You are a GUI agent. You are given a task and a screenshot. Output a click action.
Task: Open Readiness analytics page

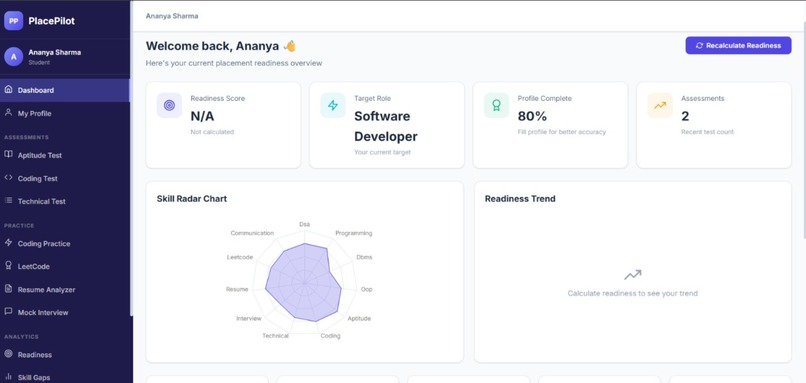pyautogui.click(x=65, y=355)
